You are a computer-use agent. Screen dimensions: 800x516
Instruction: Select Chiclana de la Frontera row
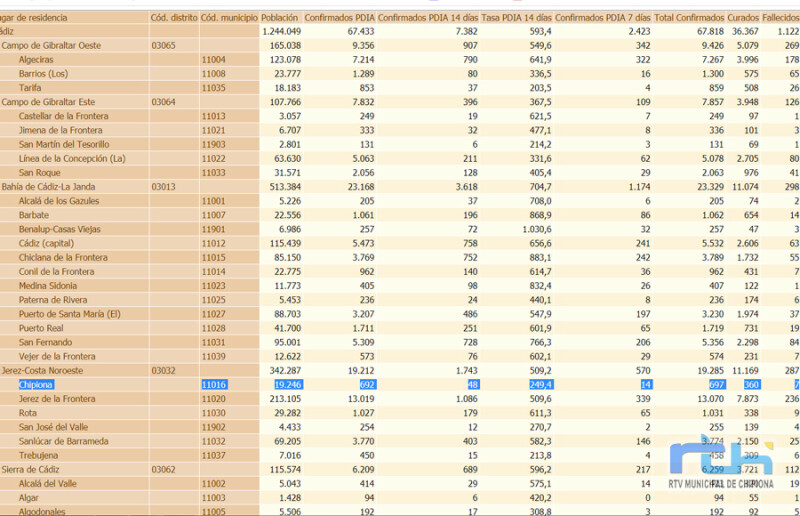[x=400, y=257]
